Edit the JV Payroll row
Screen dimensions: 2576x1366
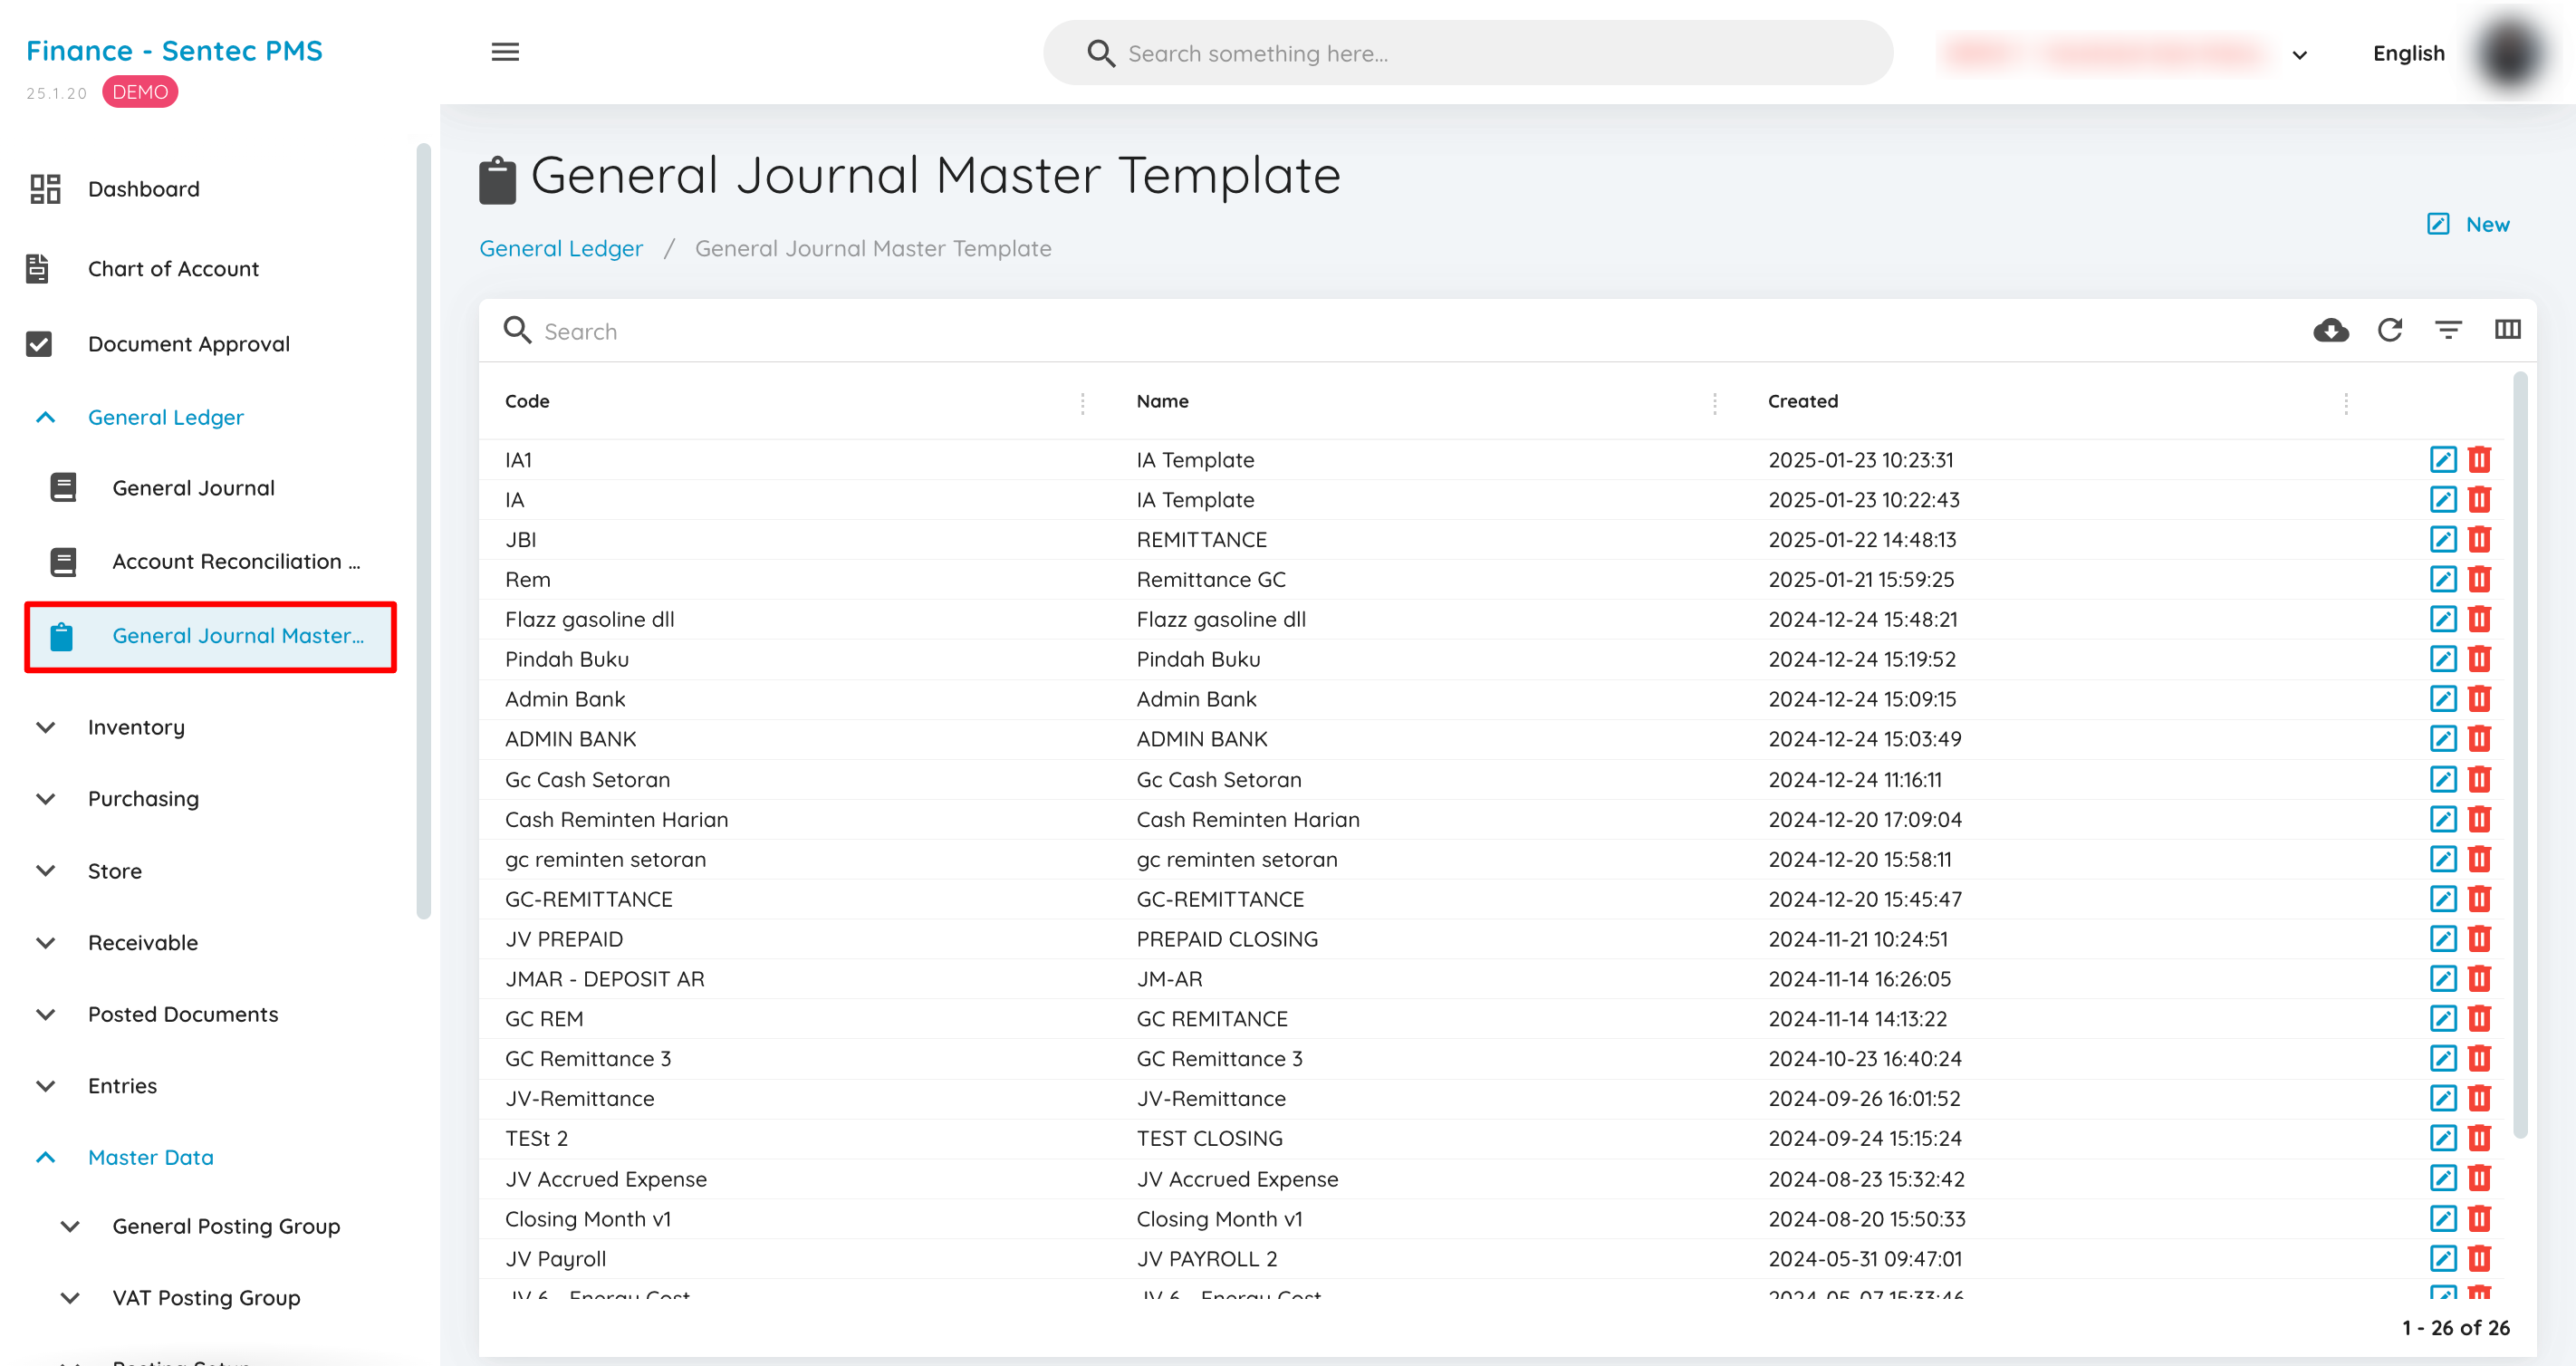(2443, 1258)
